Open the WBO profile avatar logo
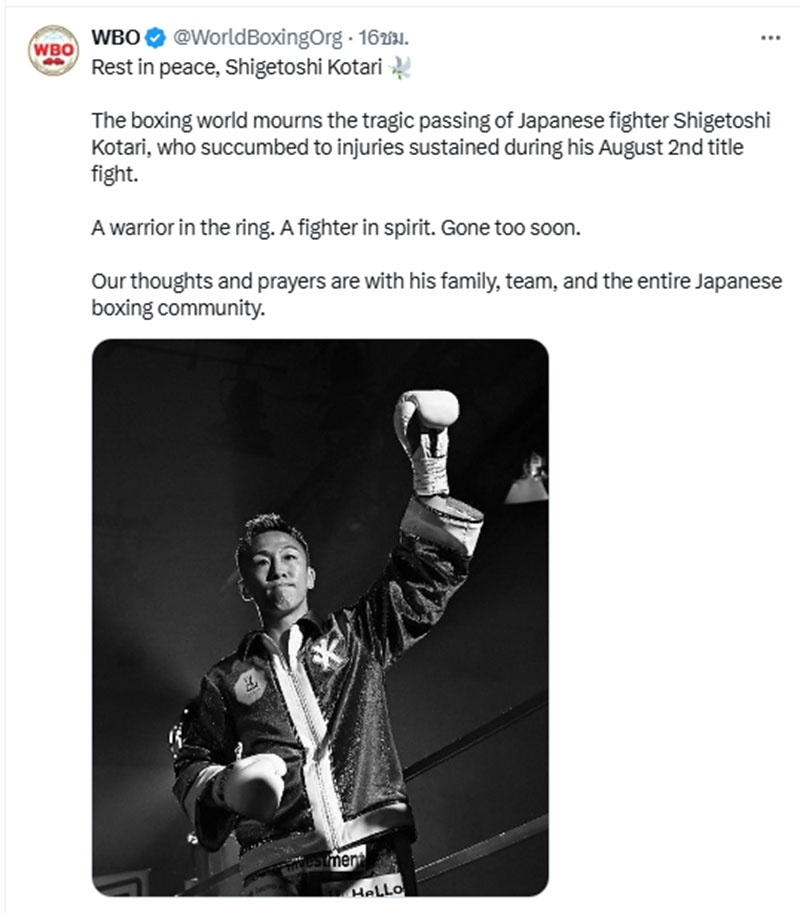Screen dimensions: 800x913 pyautogui.click(x=54, y=50)
